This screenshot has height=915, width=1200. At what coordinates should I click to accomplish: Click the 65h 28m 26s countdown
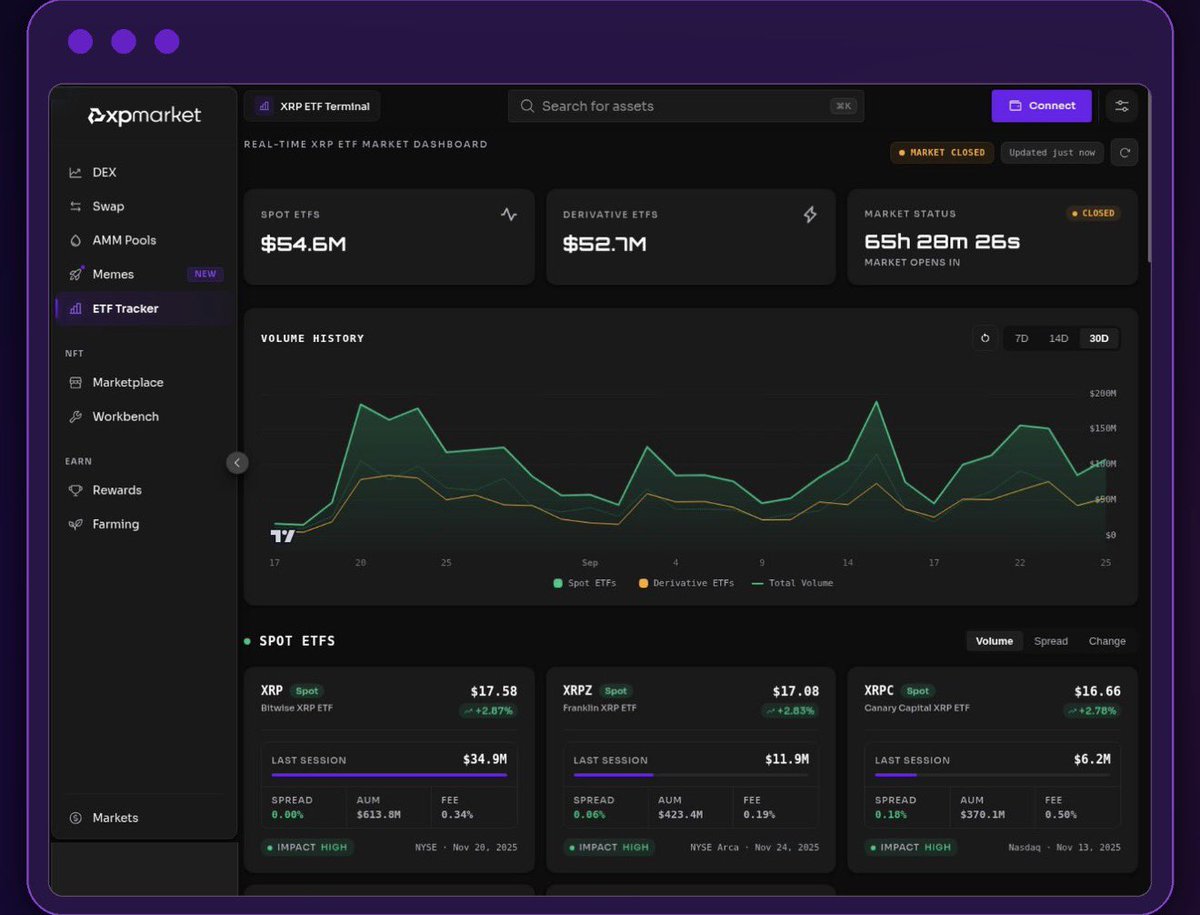pos(942,242)
